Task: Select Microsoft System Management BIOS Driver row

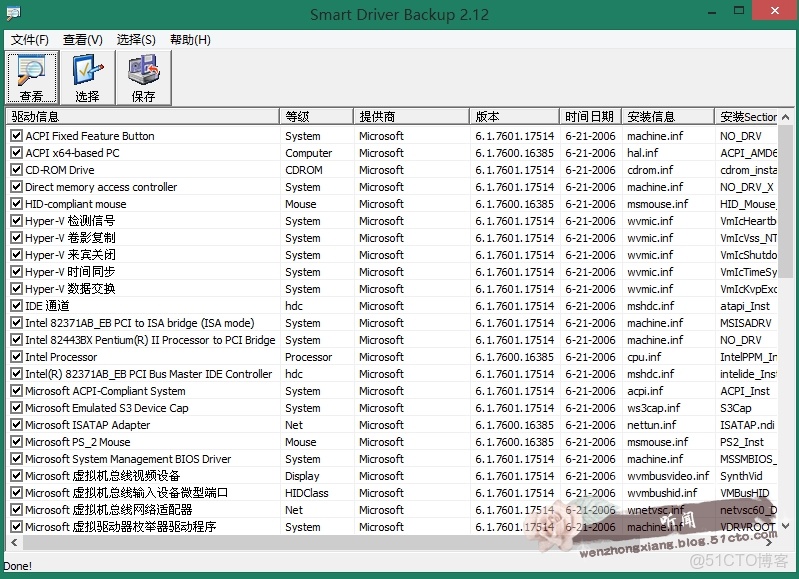Action: (392, 459)
